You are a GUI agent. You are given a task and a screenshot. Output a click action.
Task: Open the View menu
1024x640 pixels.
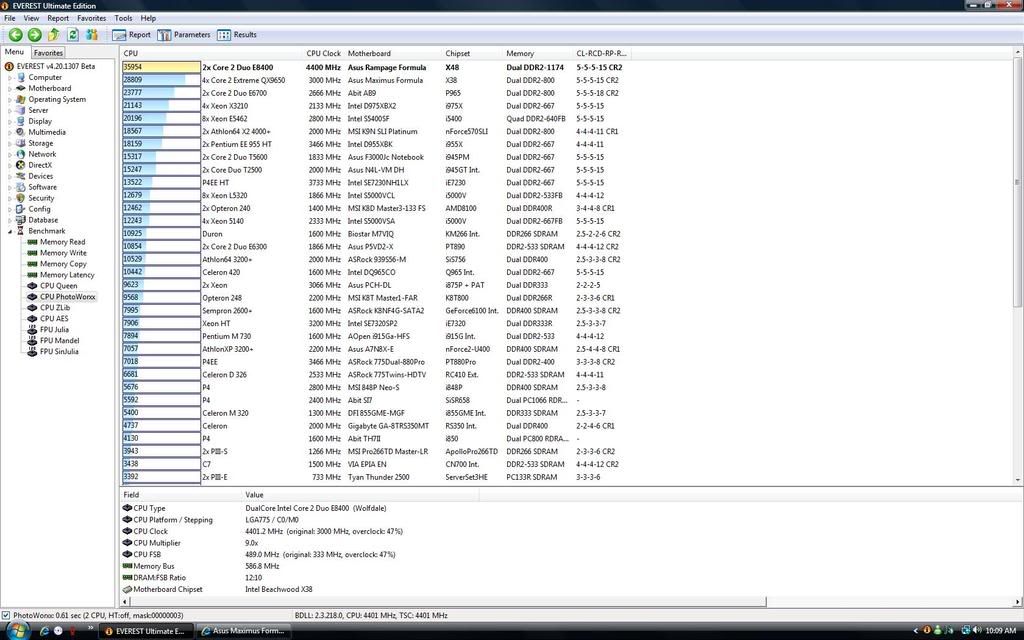[31, 18]
